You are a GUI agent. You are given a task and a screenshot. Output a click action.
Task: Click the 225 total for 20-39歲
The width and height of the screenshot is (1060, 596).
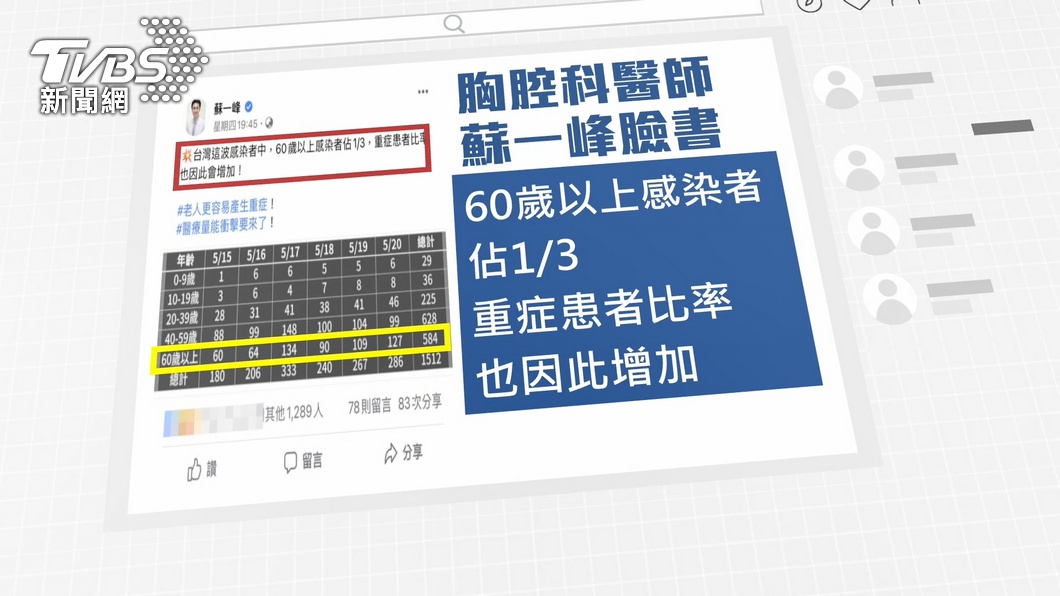[428, 299]
